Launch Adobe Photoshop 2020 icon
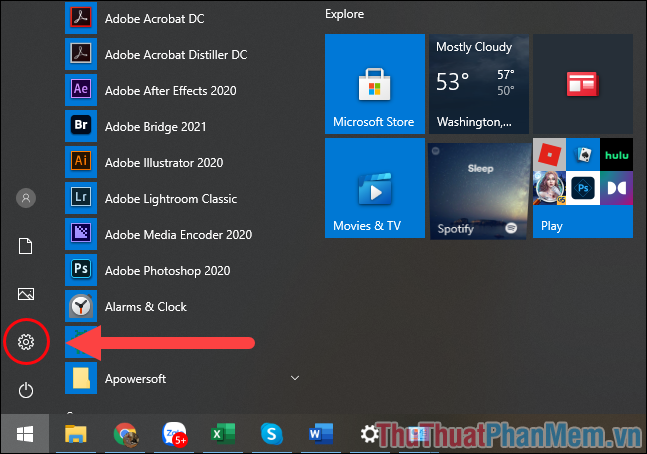 81,270
